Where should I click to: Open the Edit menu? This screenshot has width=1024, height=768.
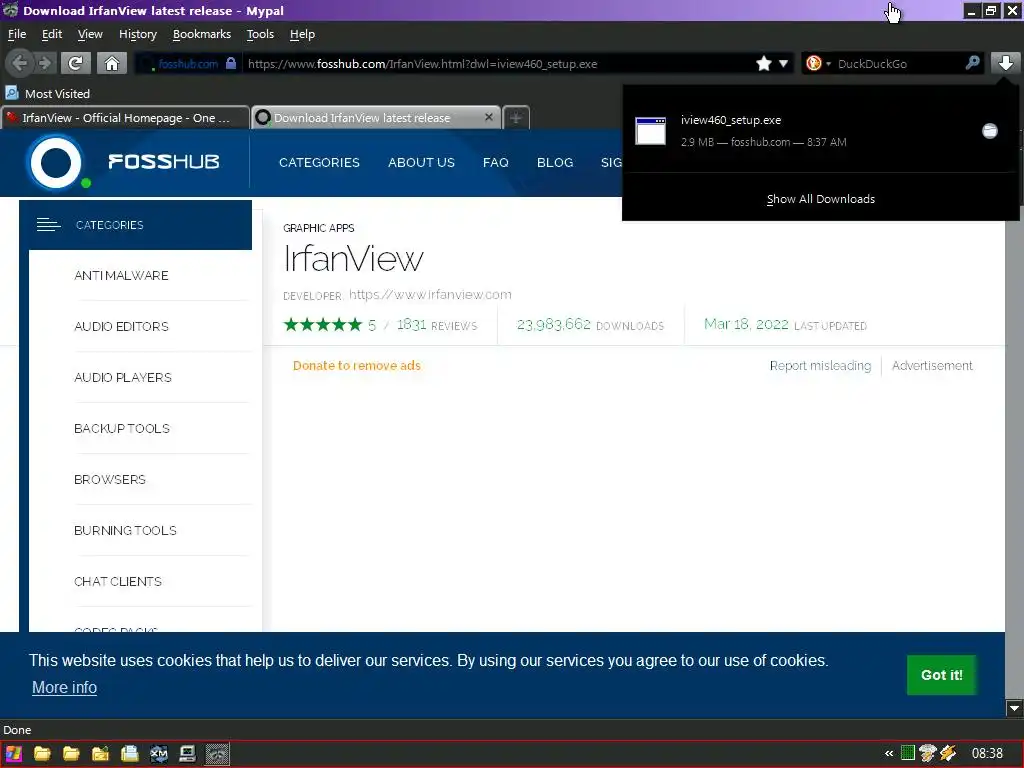[52, 34]
